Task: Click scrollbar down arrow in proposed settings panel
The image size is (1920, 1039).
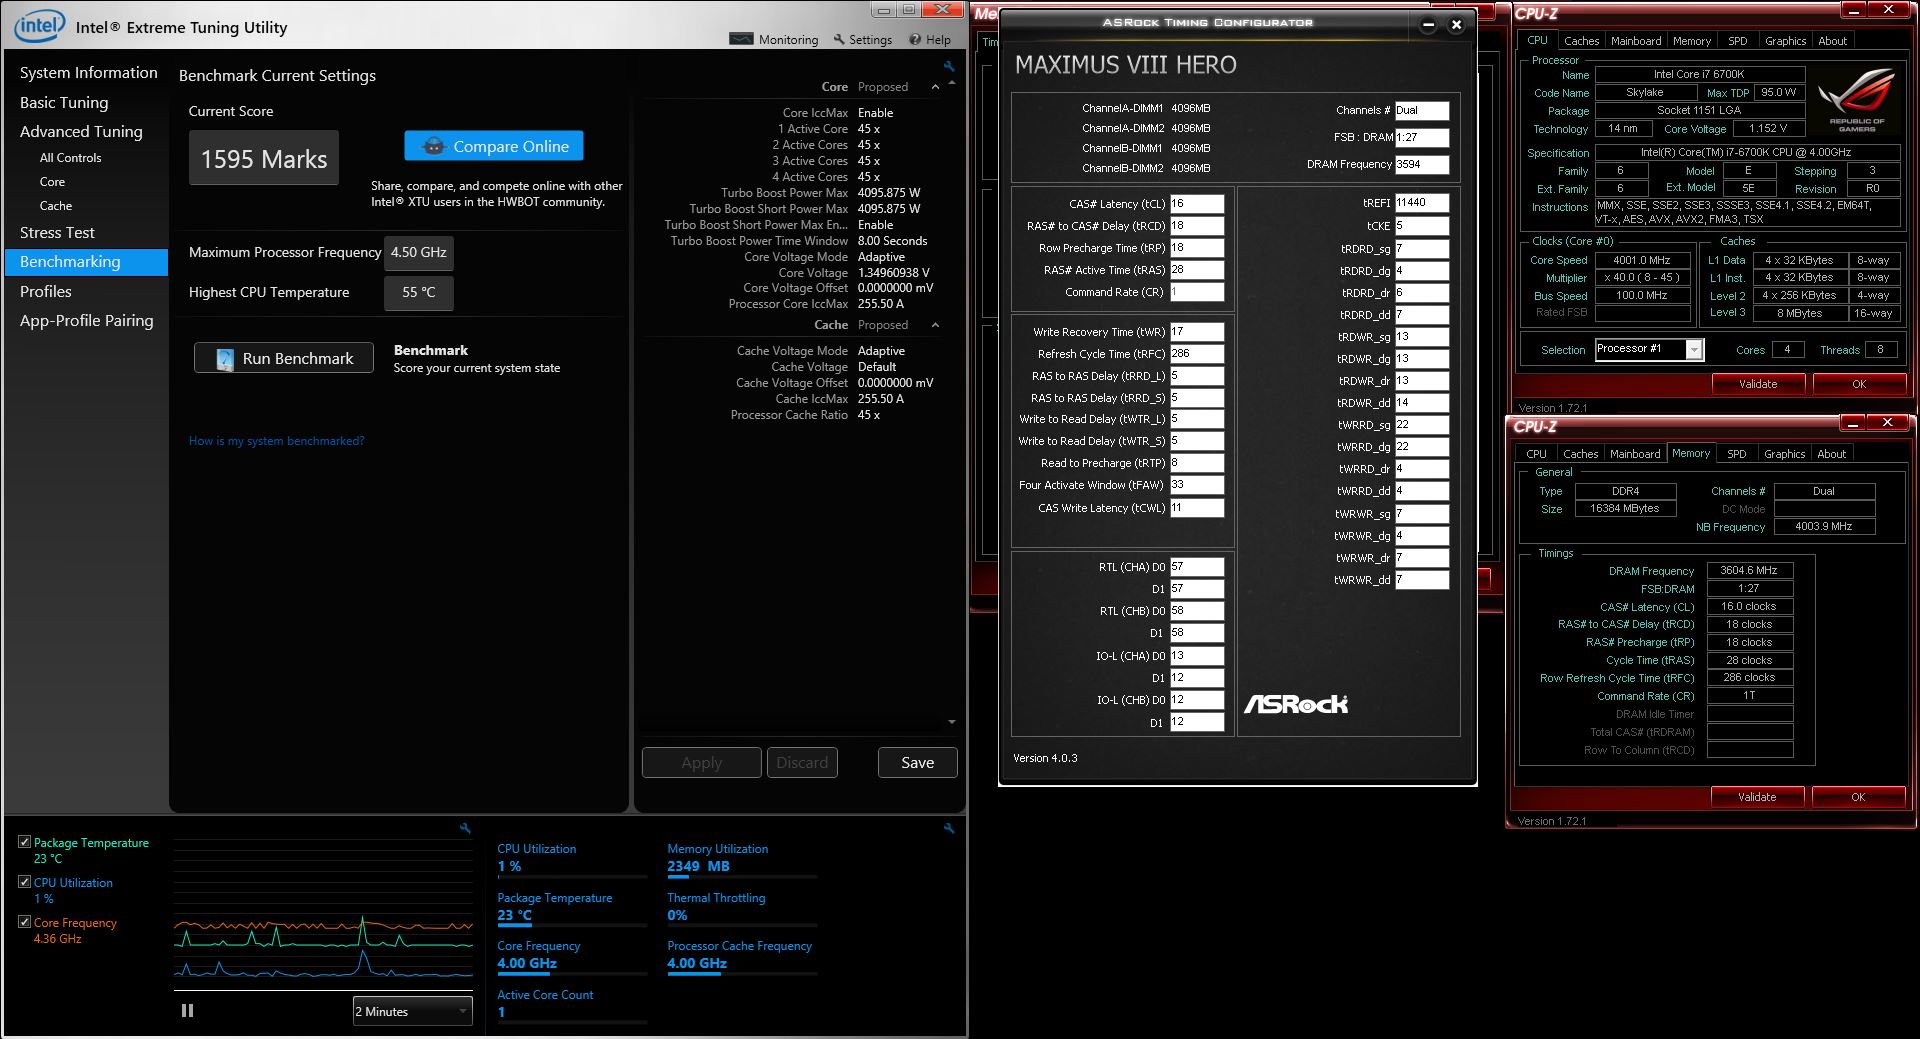Action: pyautogui.click(x=951, y=722)
